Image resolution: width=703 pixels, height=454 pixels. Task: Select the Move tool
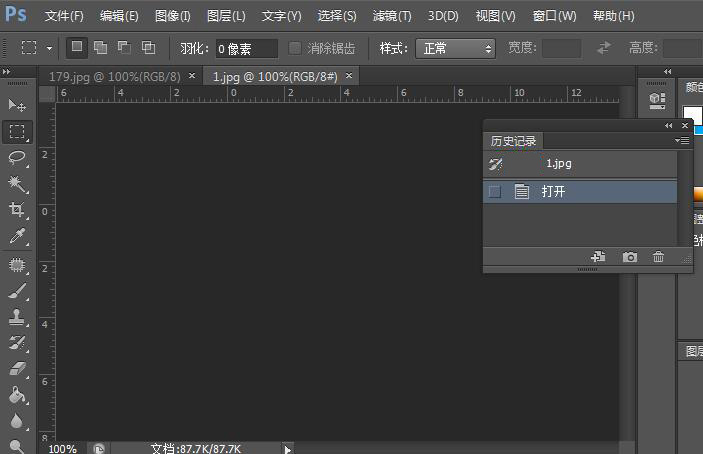click(x=17, y=105)
